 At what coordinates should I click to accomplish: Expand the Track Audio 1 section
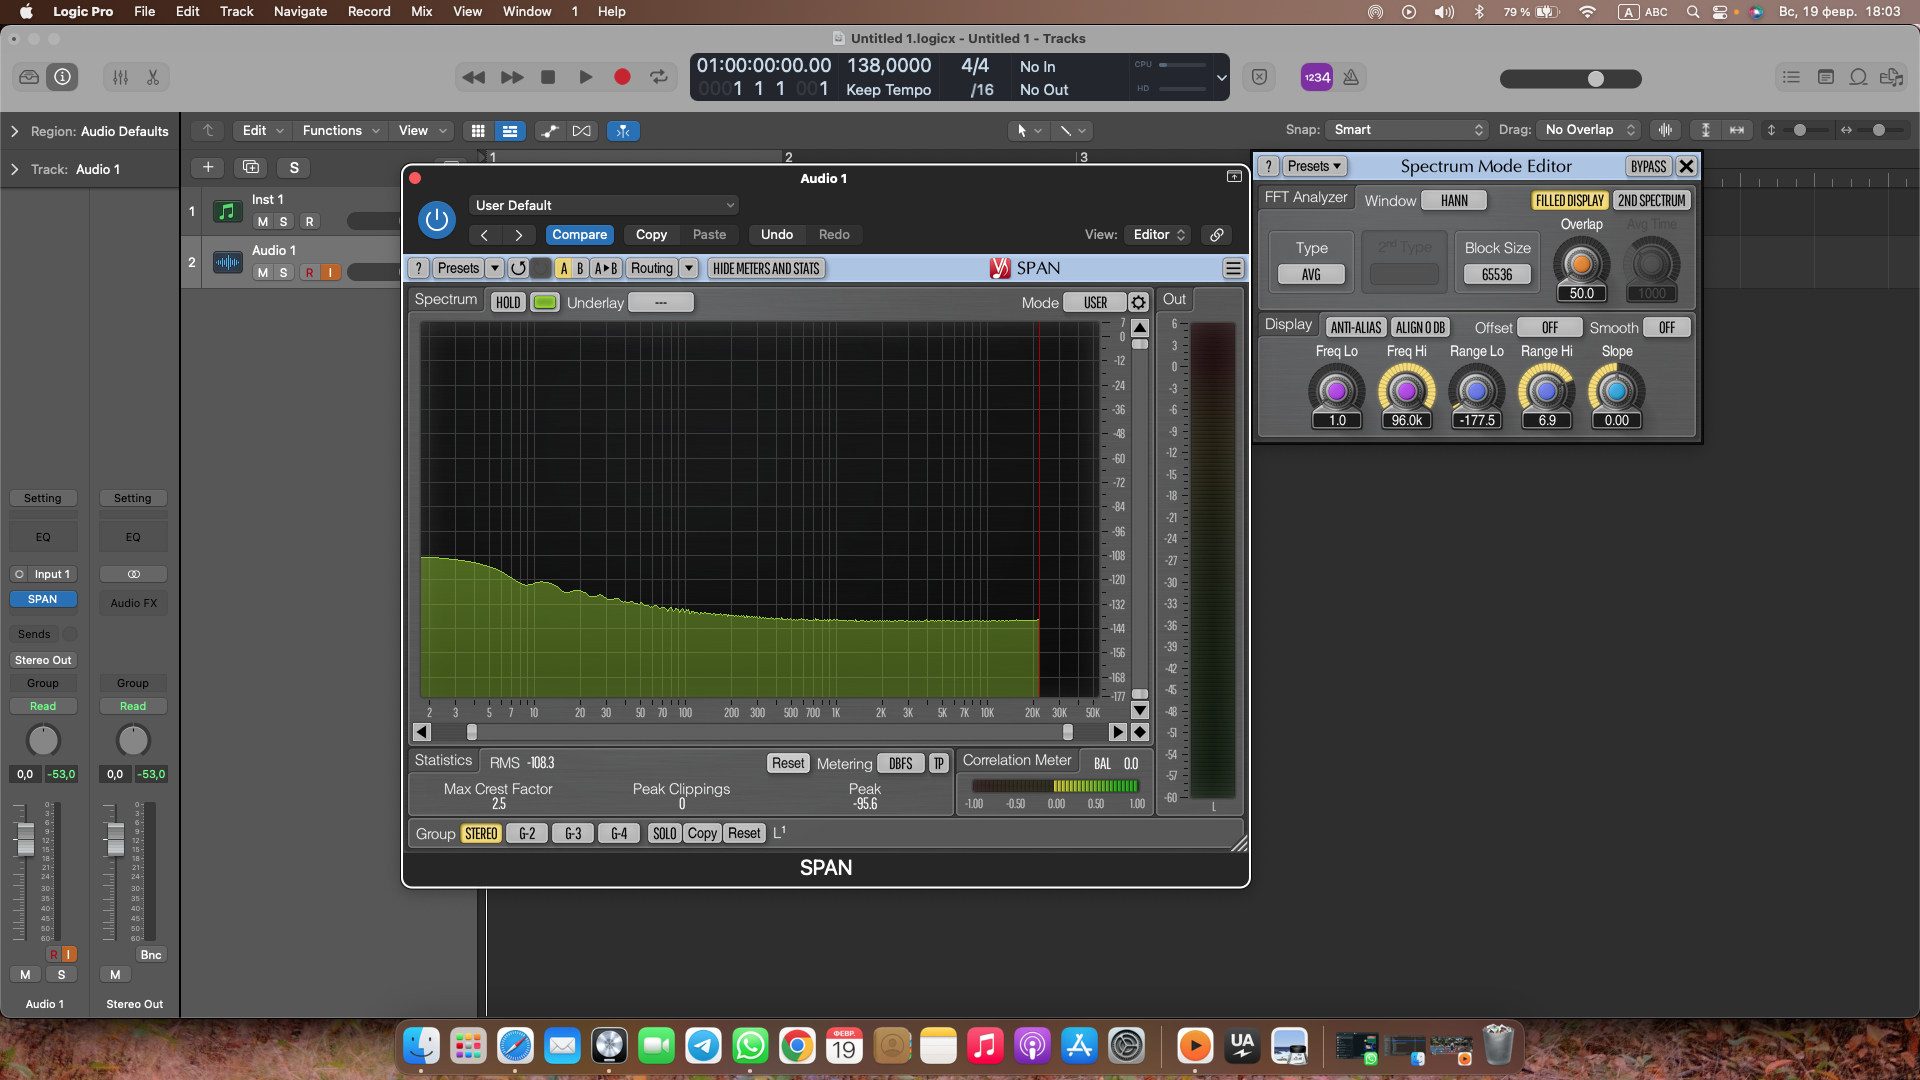(x=14, y=169)
